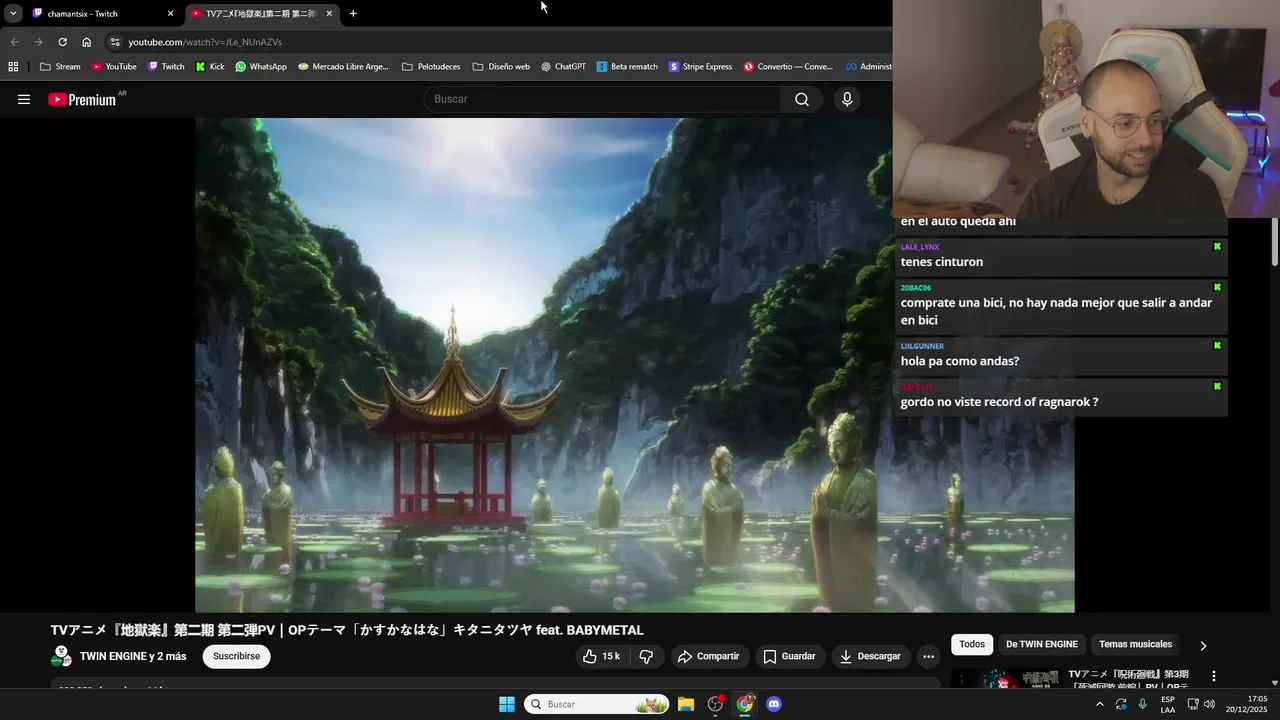
Task: Open the WhatsApp bookmark
Action: (261, 67)
